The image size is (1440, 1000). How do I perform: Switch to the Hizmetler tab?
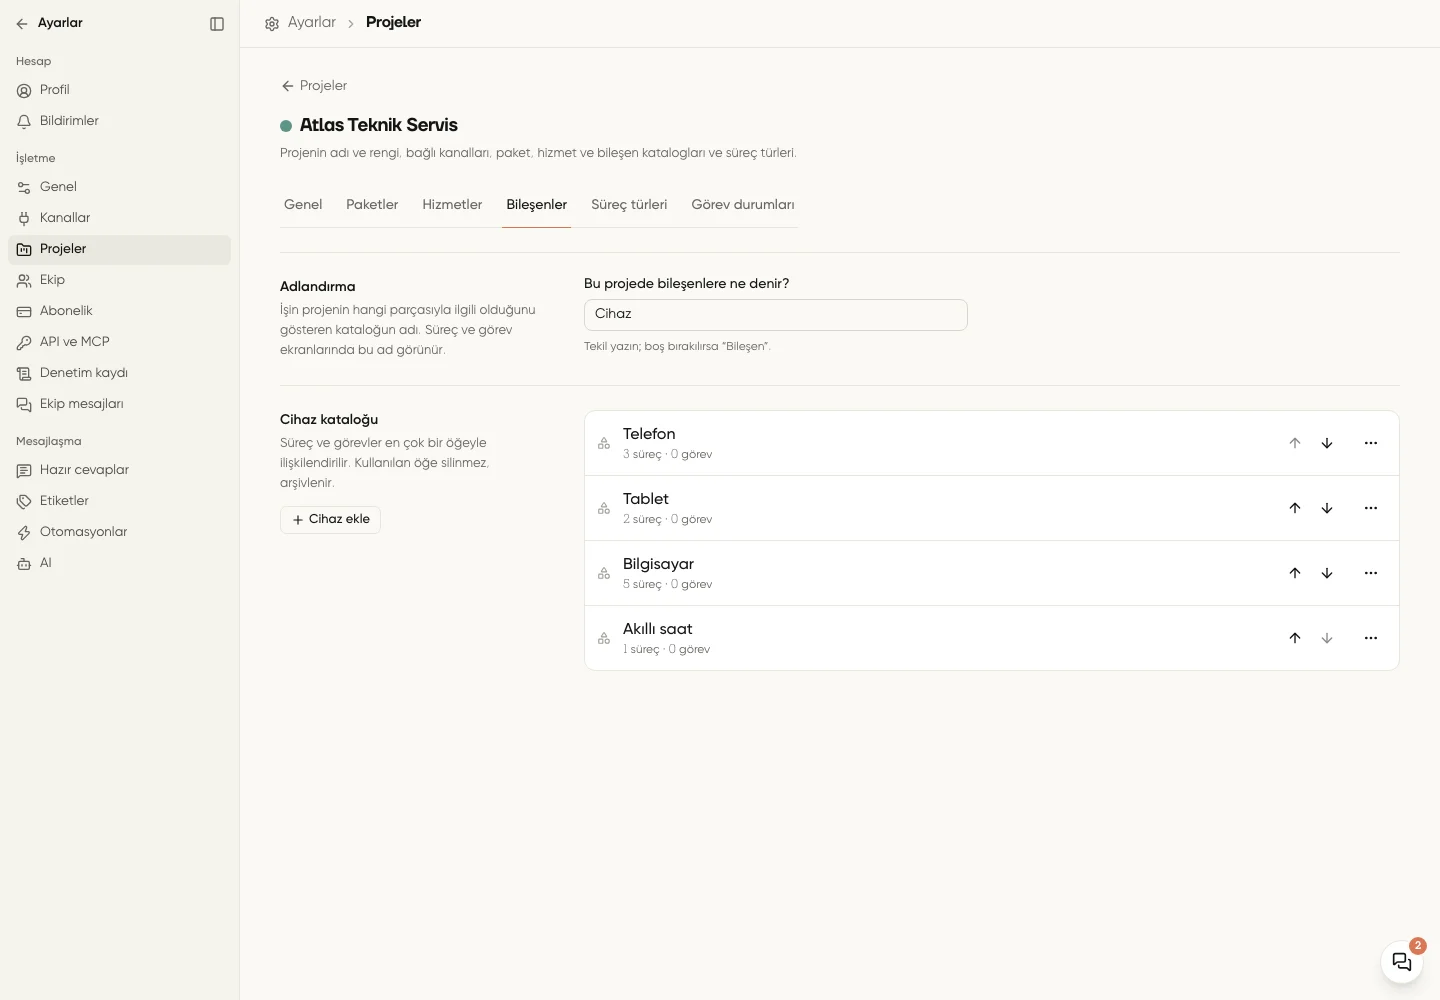[x=452, y=205]
